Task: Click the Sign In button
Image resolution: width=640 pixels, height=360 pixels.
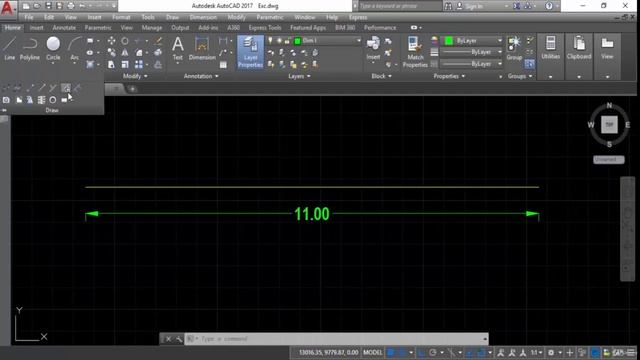Action: (473, 6)
